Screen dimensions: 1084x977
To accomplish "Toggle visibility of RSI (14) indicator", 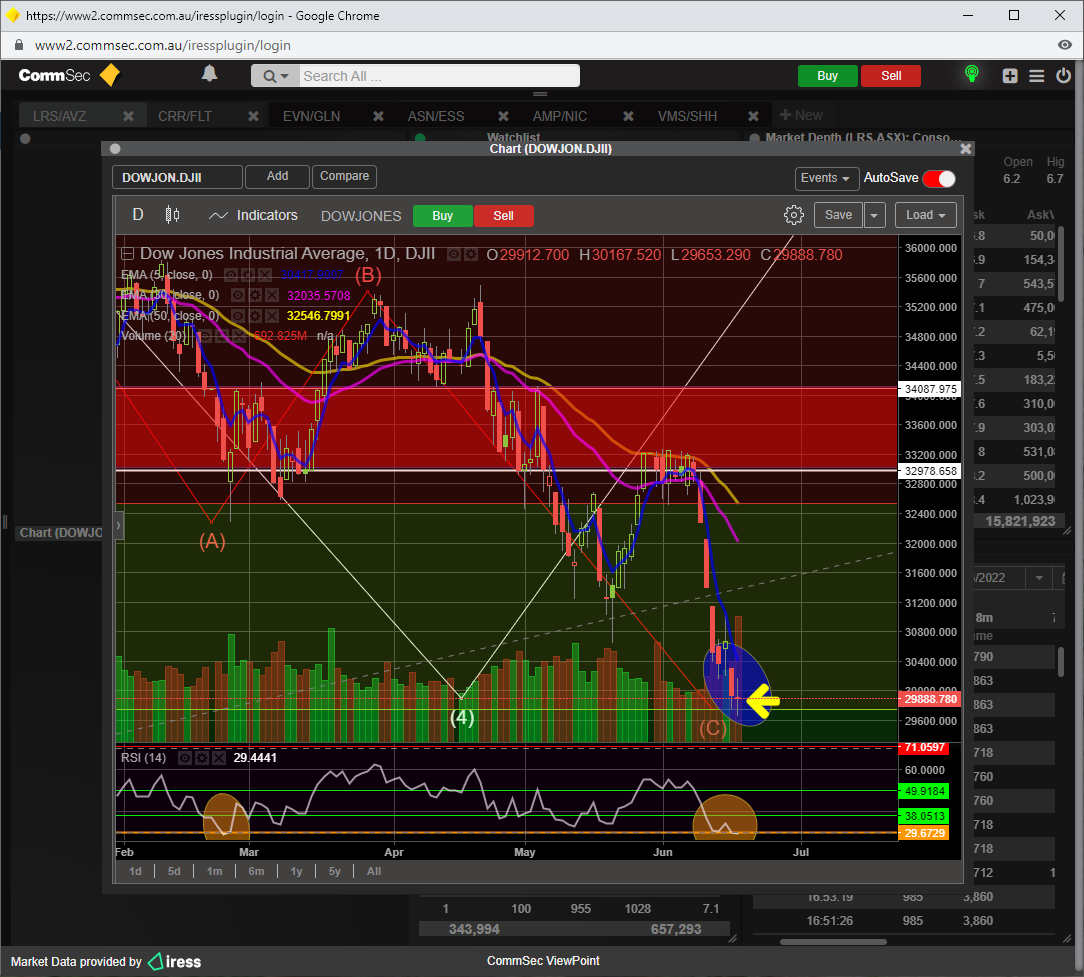I will click(185, 758).
